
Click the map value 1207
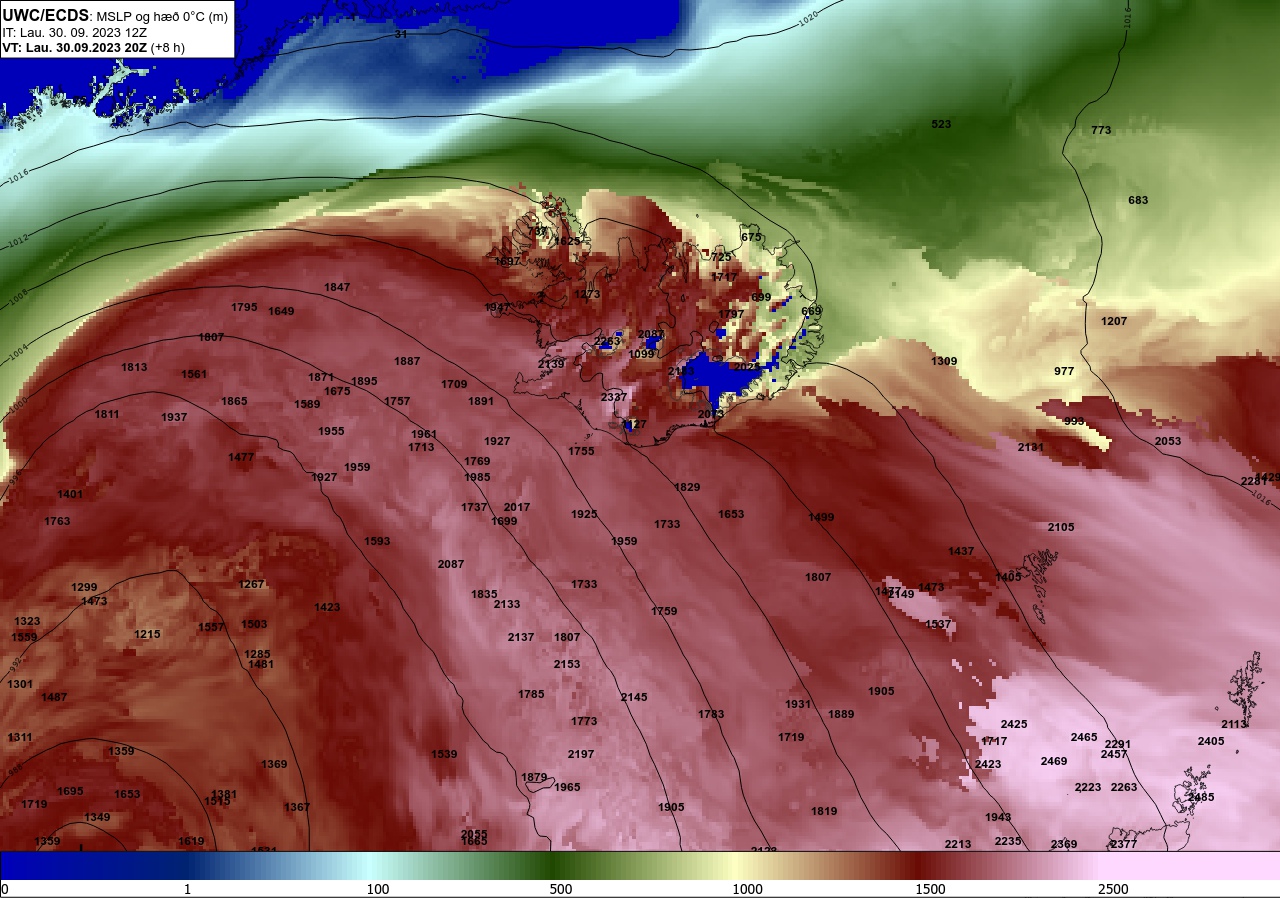(x=1114, y=321)
